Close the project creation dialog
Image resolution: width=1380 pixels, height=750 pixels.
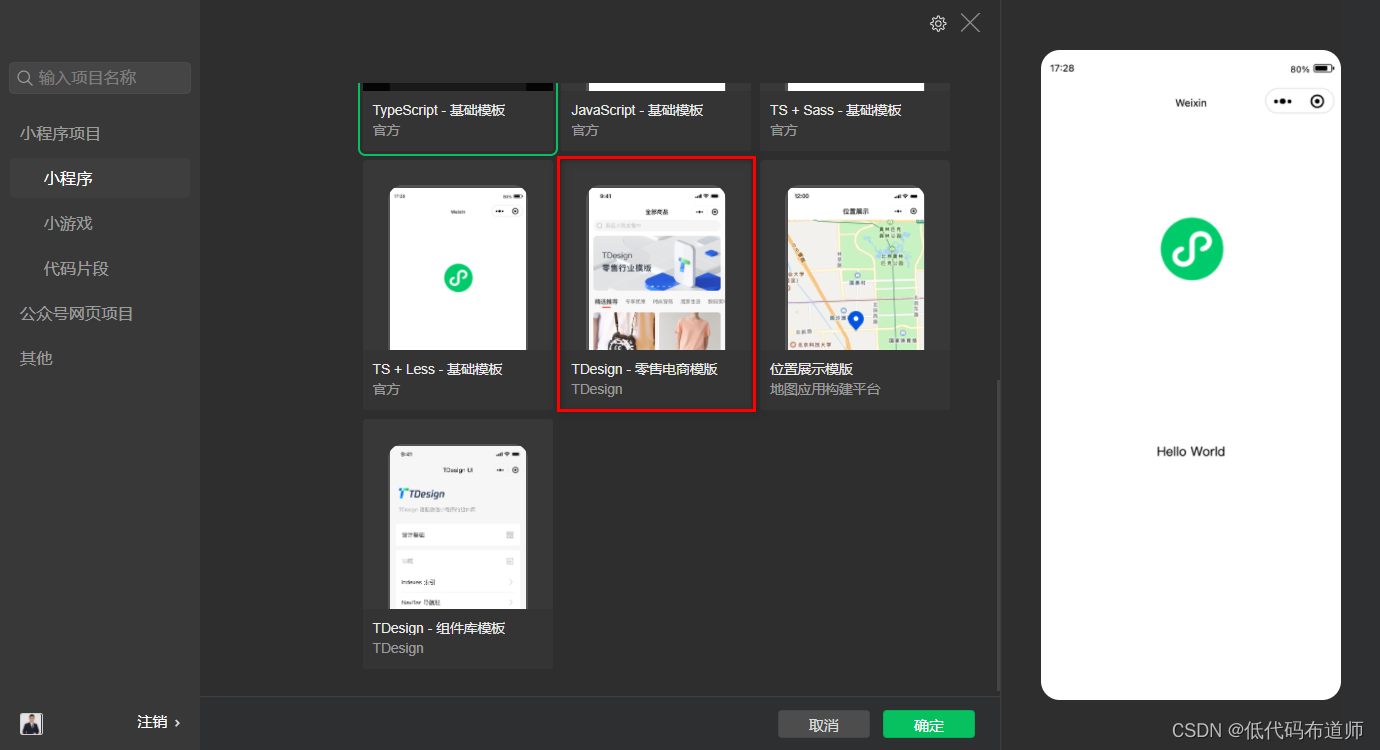click(970, 23)
